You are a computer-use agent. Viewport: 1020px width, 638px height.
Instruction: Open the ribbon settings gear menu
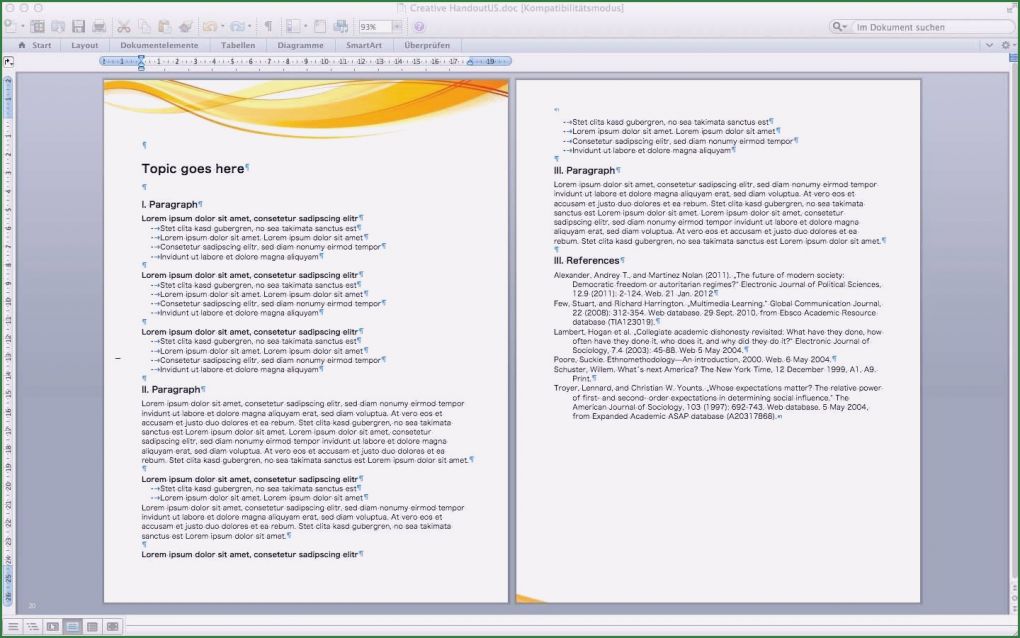pyautogui.click(x=1005, y=45)
